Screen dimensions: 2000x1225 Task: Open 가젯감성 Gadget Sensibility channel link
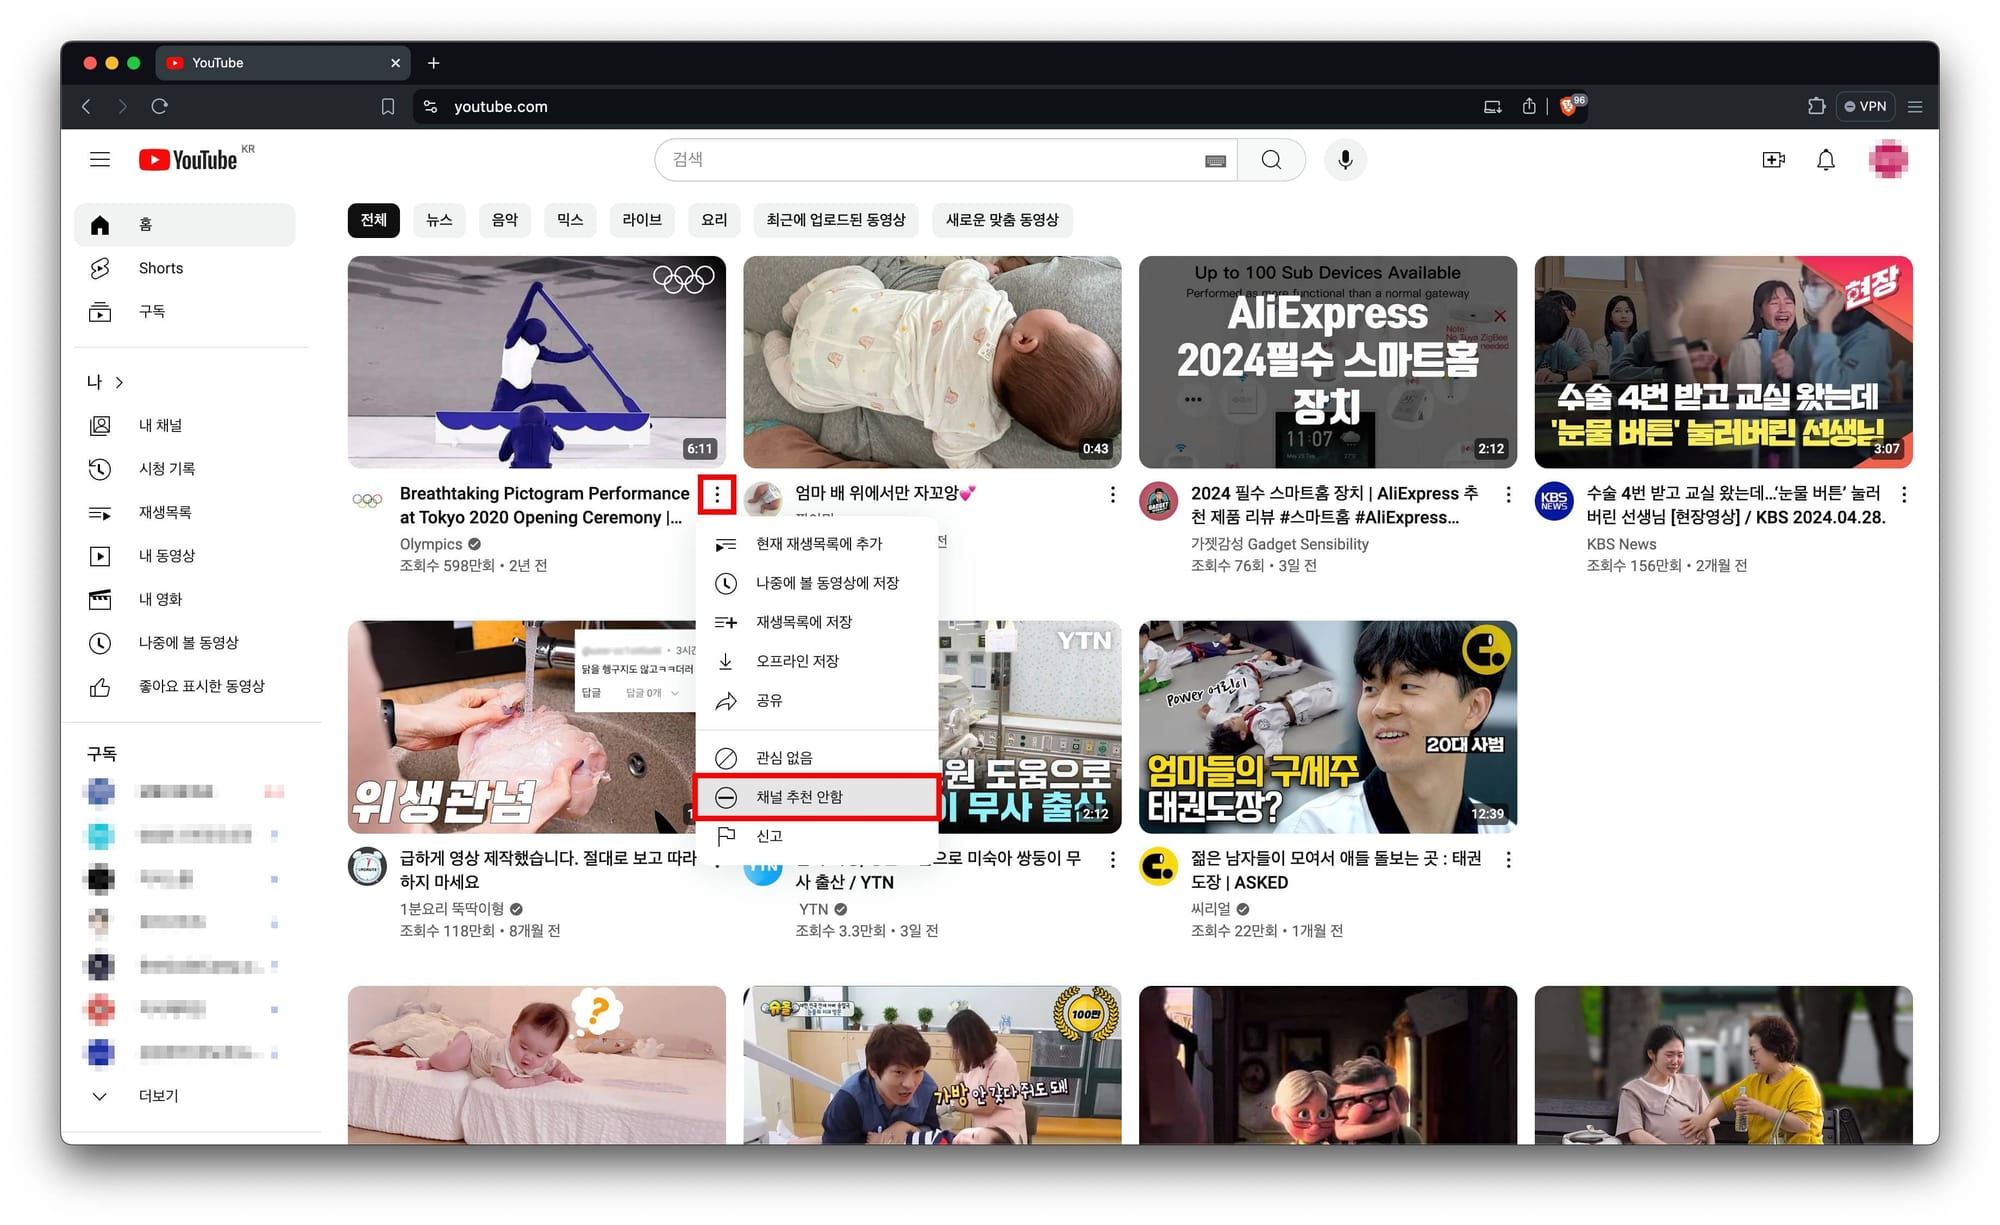pyautogui.click(x=1279, y=544)
